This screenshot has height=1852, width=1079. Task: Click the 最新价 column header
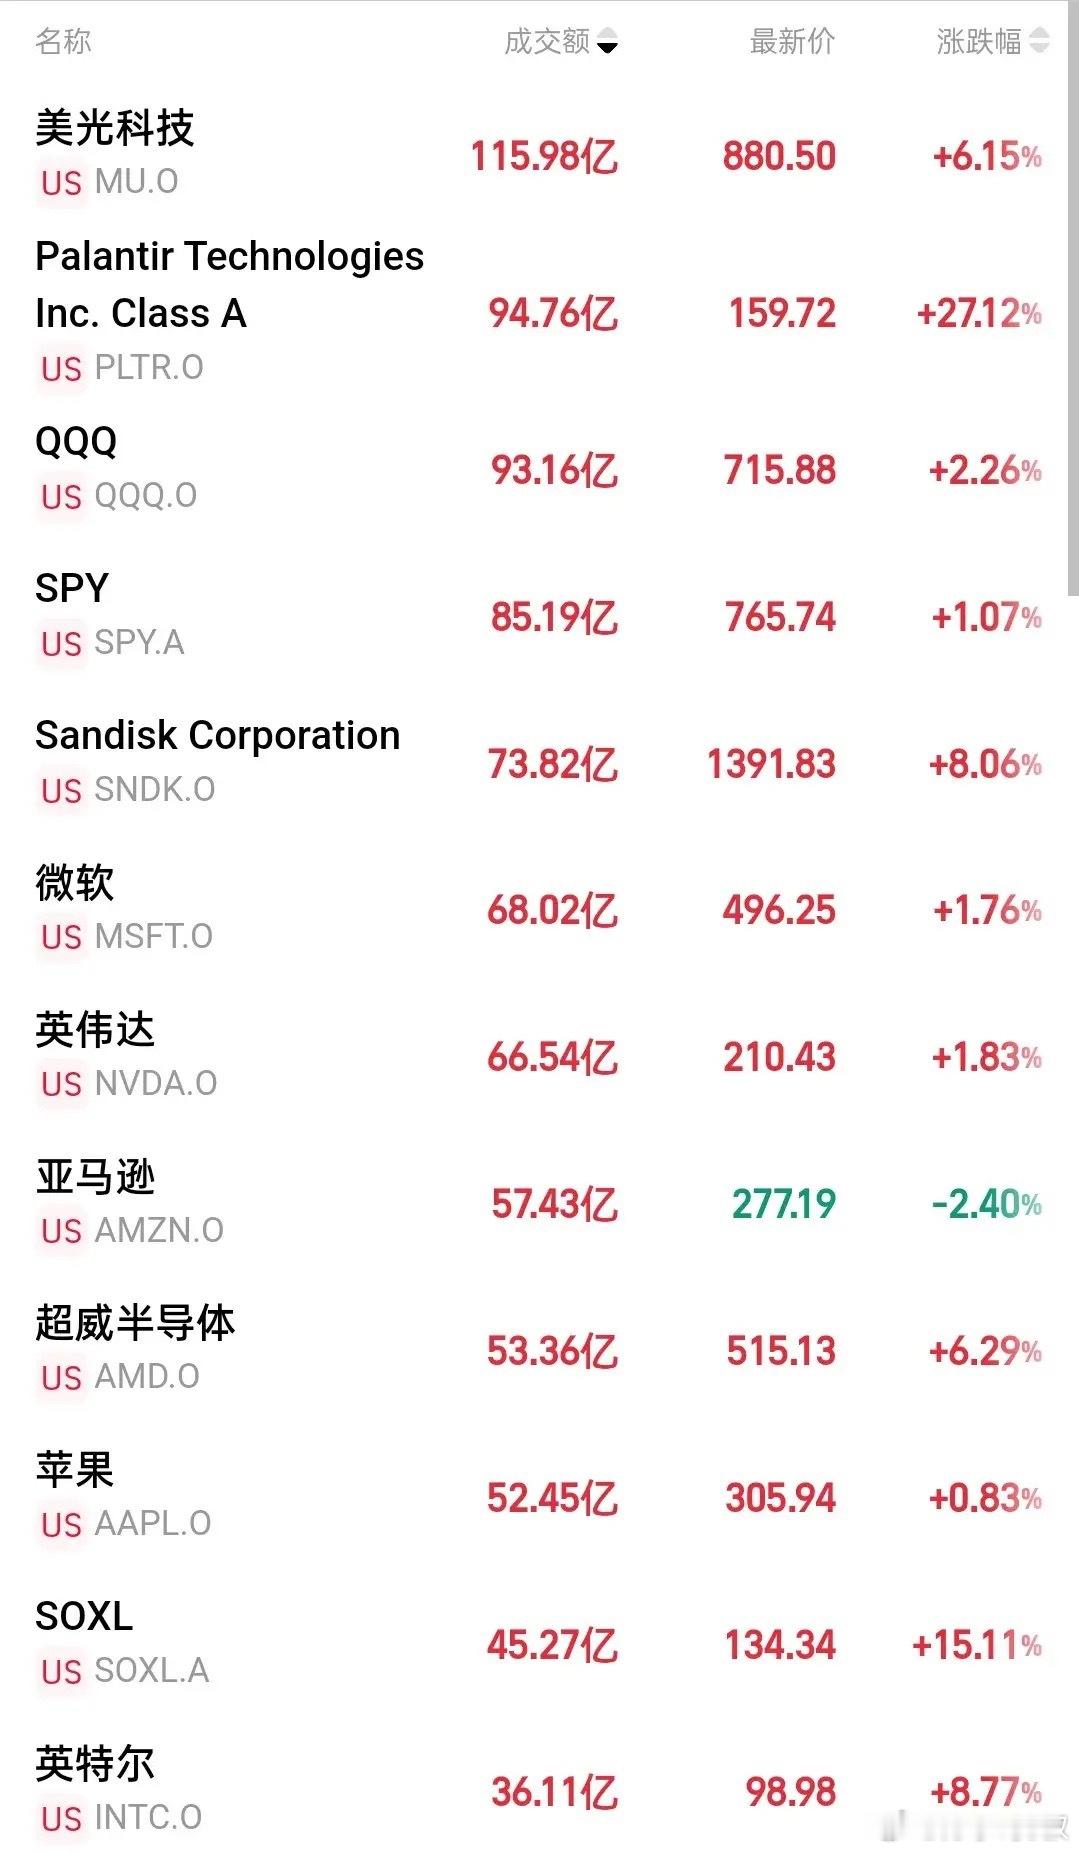(792, 41)
